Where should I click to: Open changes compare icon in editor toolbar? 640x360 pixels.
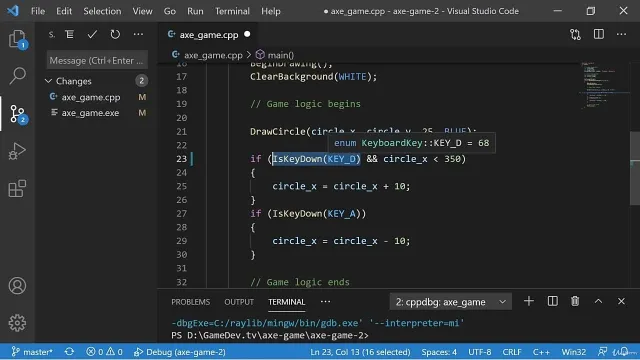[x=576, y=35]
